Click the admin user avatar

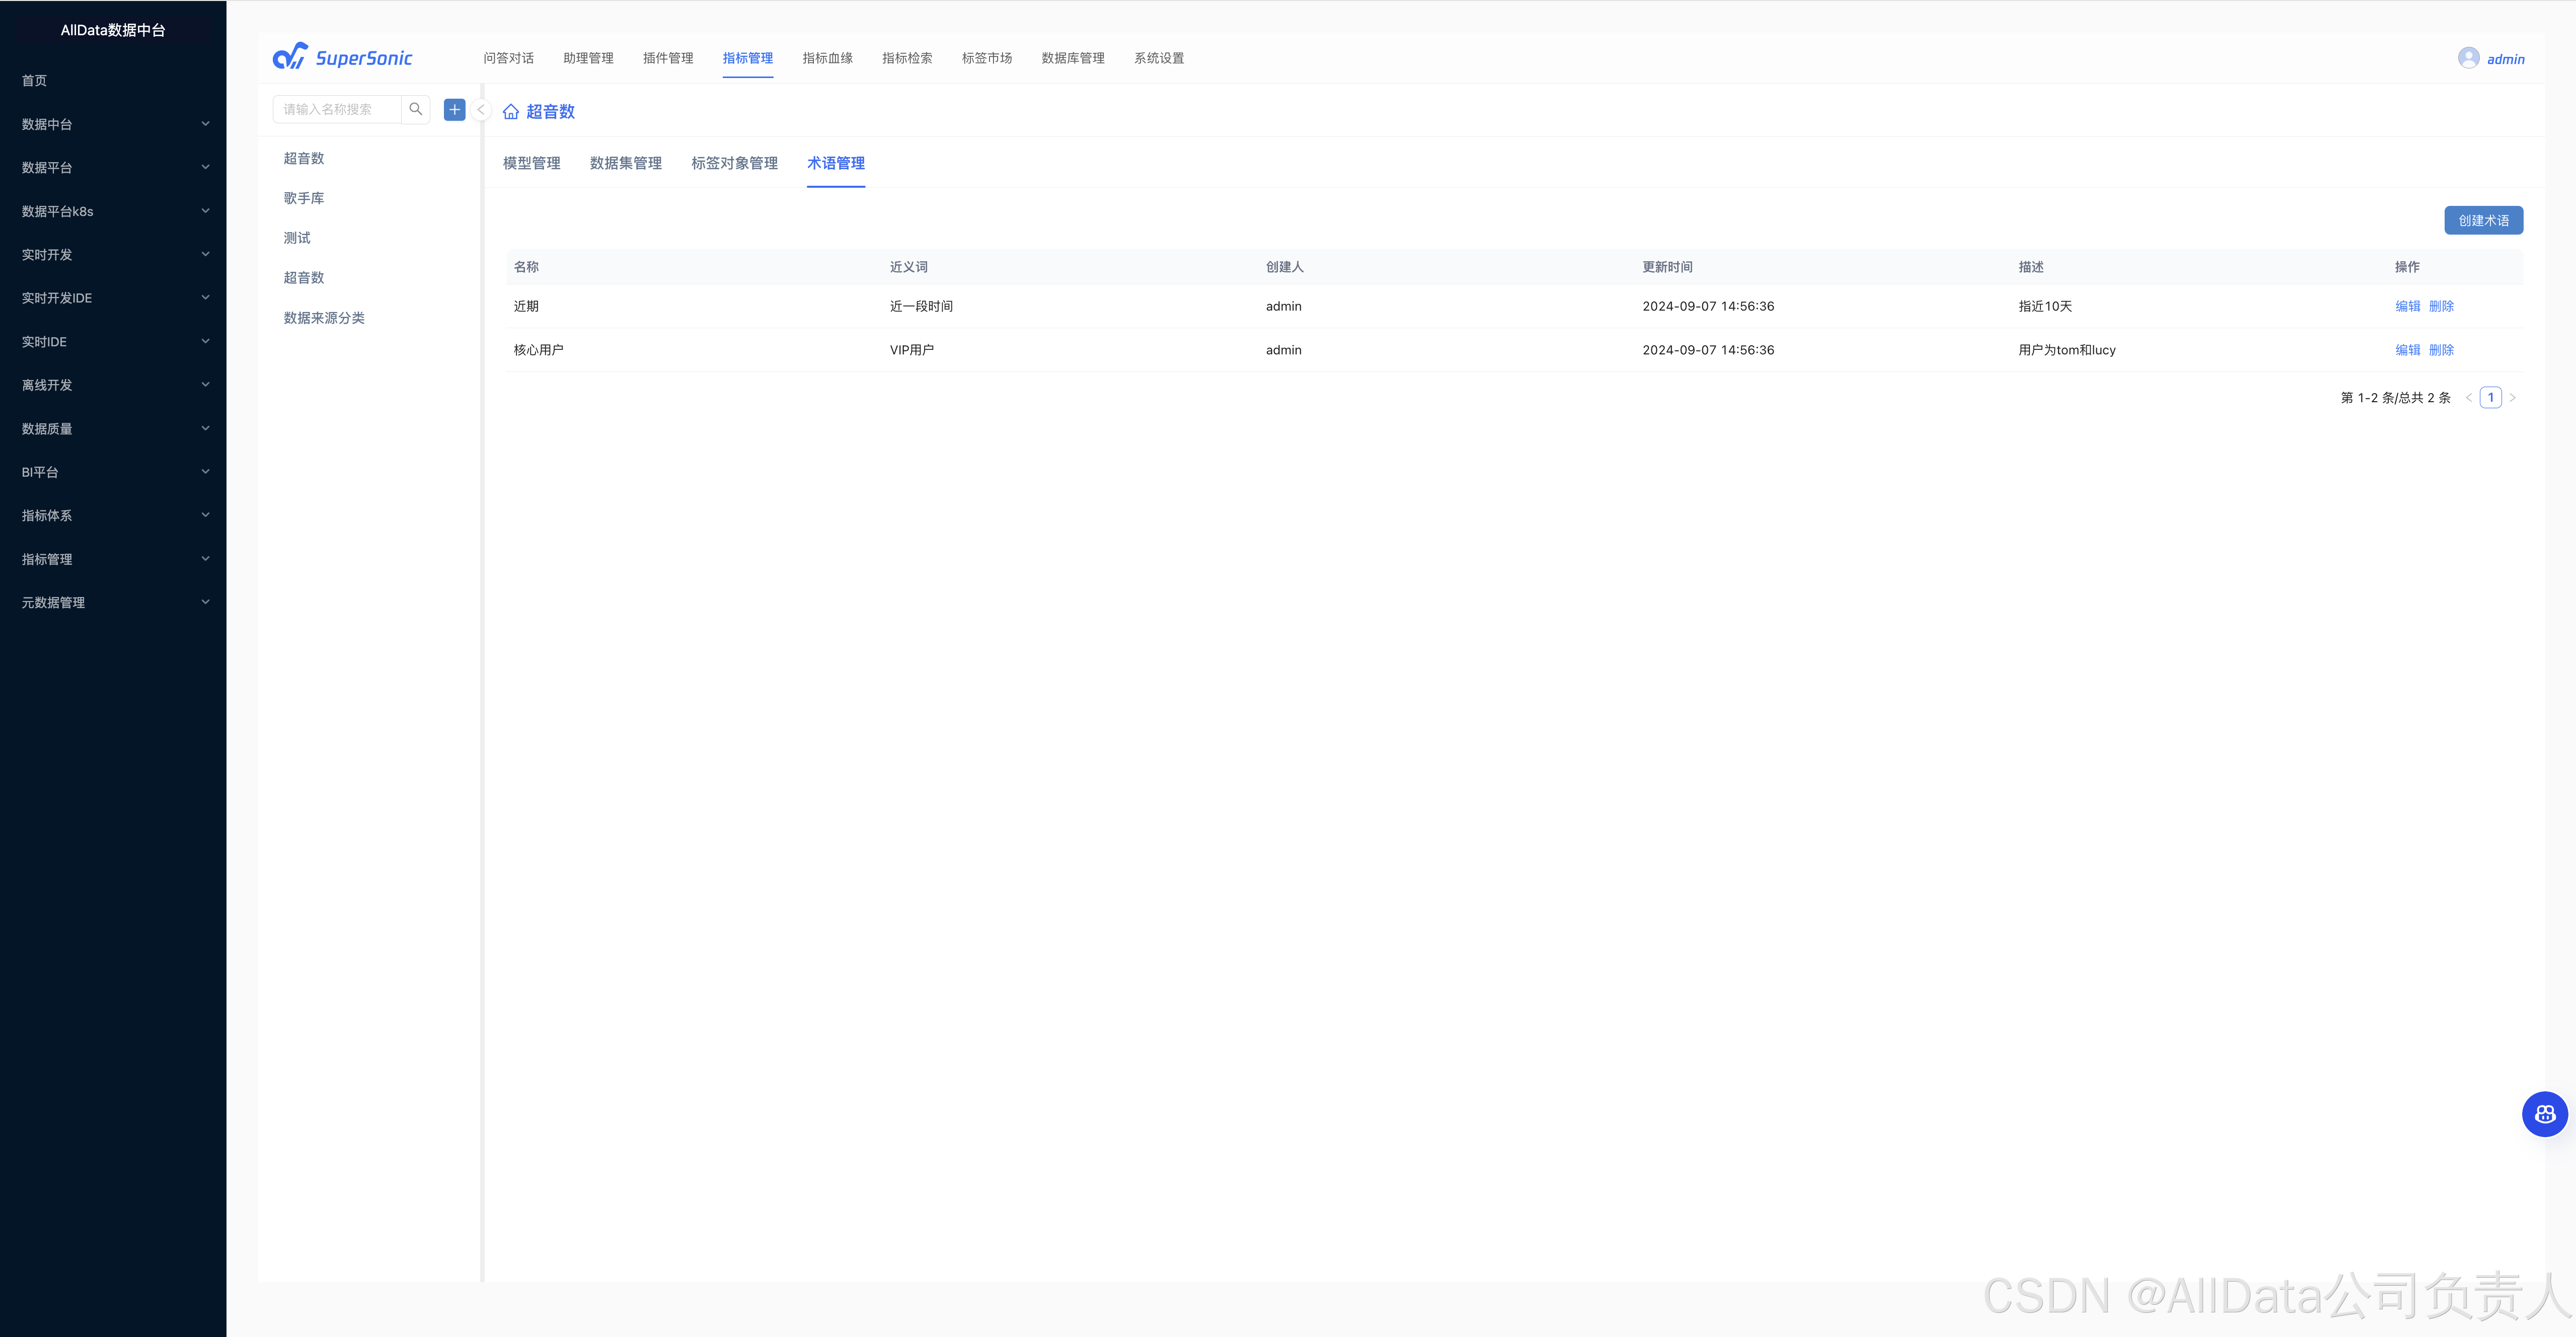click(x=2468, y=58)
